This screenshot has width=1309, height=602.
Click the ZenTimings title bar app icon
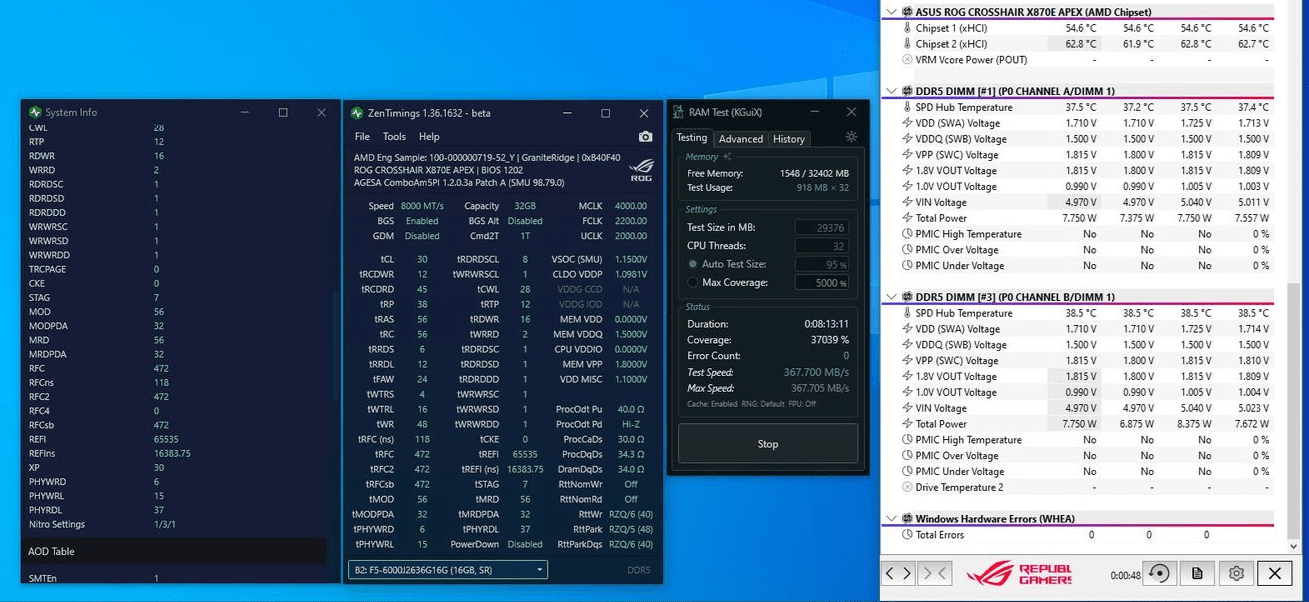[x=357, y=112]
